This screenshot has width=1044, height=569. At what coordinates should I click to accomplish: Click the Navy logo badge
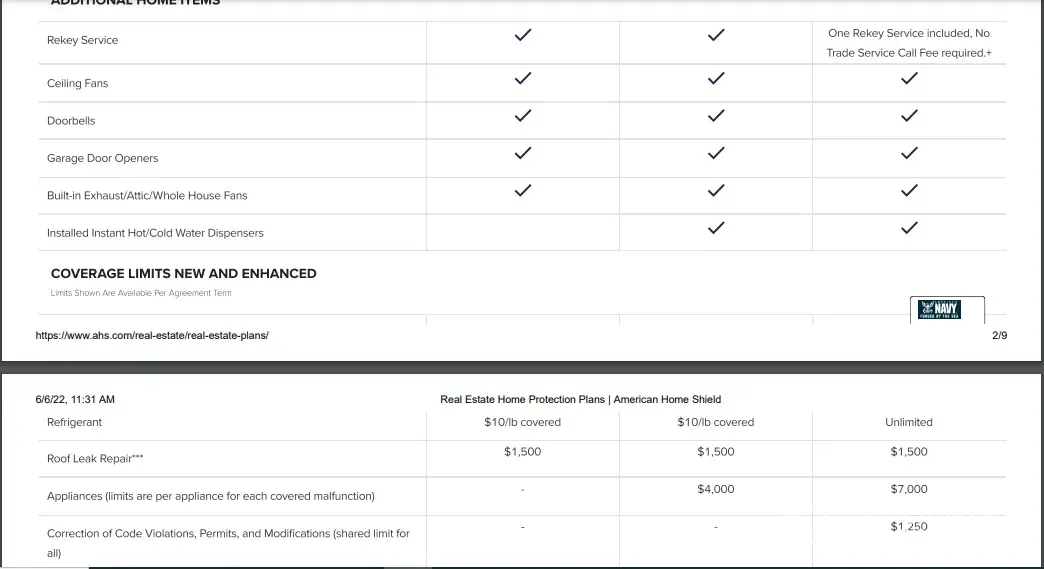947,310
